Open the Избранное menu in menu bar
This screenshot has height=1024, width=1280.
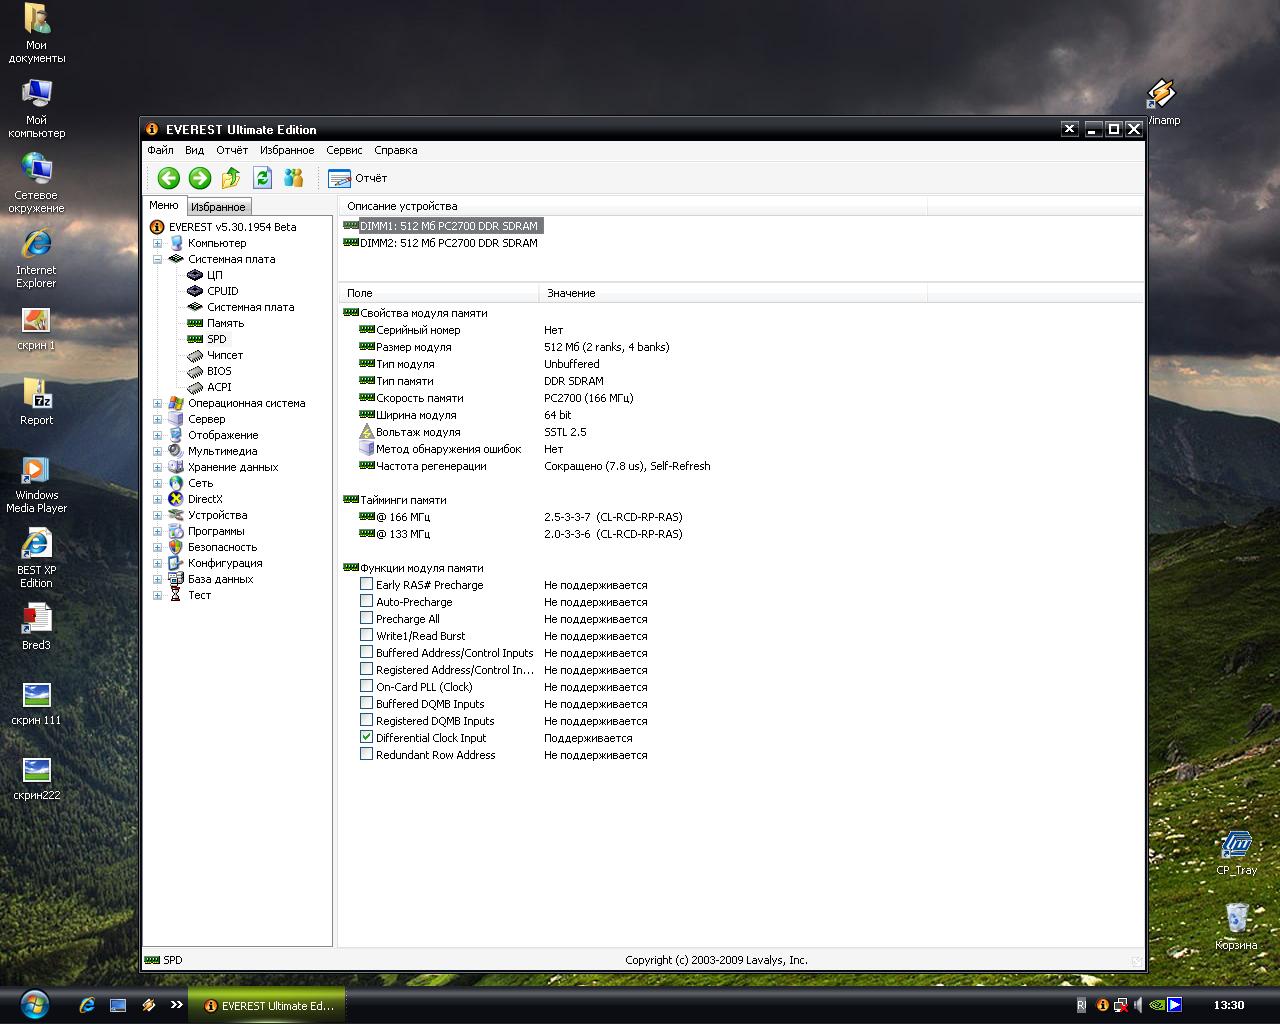tap(287, 150)
